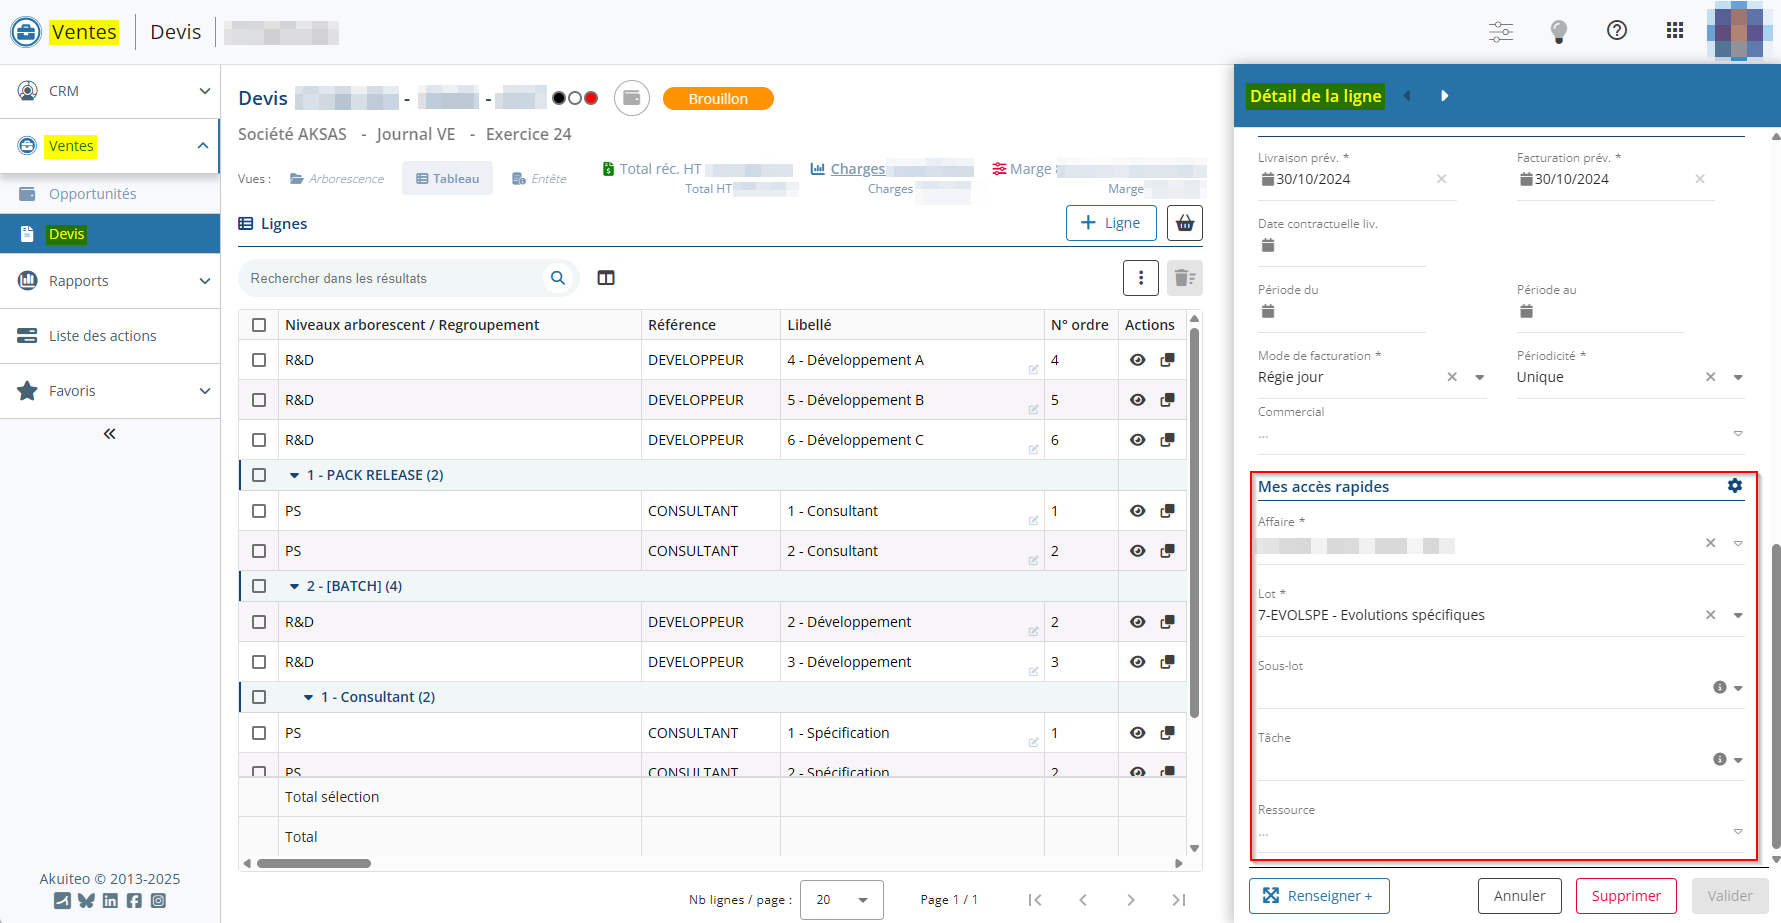
Task: Click the shopping basket icon beside Ligne
Action: point(1185,223)
